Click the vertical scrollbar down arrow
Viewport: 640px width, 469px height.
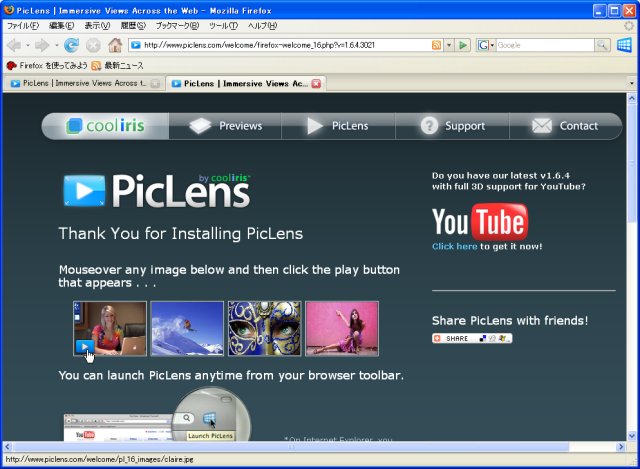[631, 436]
